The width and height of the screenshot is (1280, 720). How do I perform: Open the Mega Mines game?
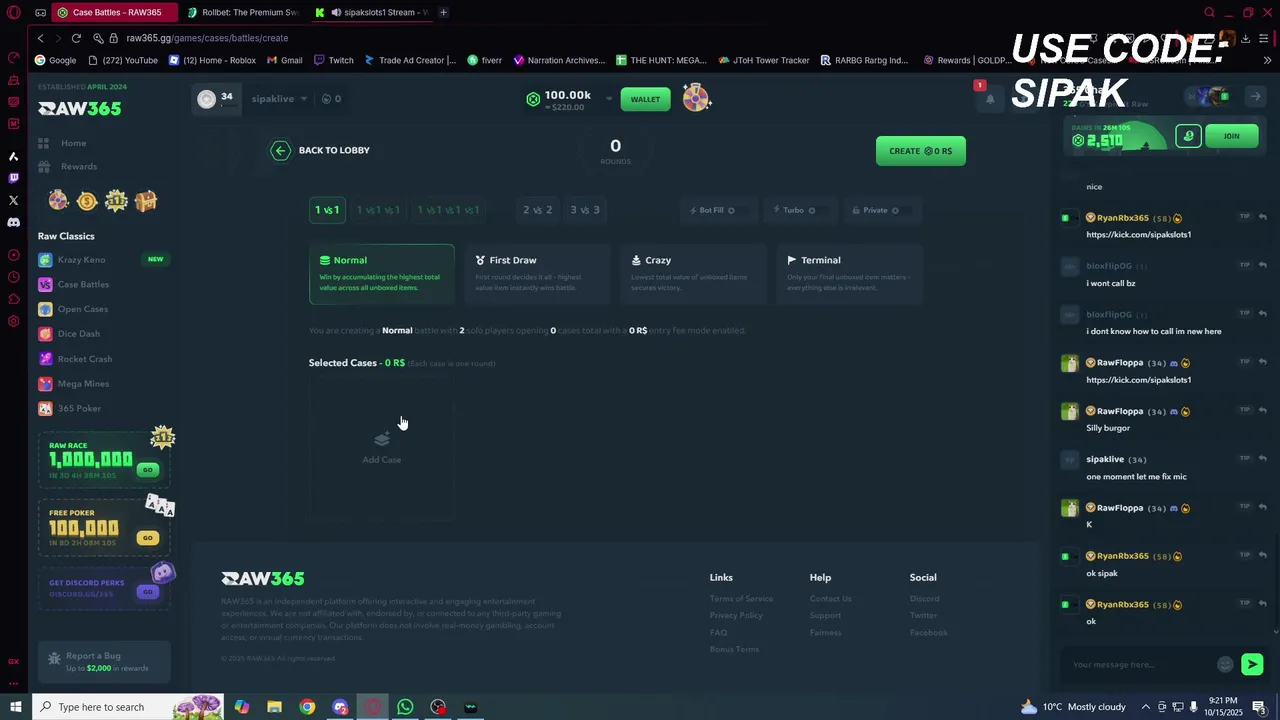(x=83, y=384)
